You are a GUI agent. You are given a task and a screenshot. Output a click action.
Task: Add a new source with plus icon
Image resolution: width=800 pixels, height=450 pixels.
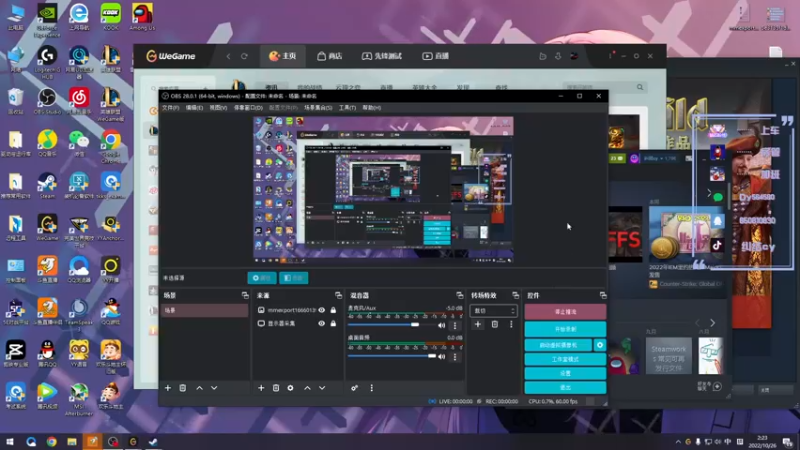pos(261,388)
